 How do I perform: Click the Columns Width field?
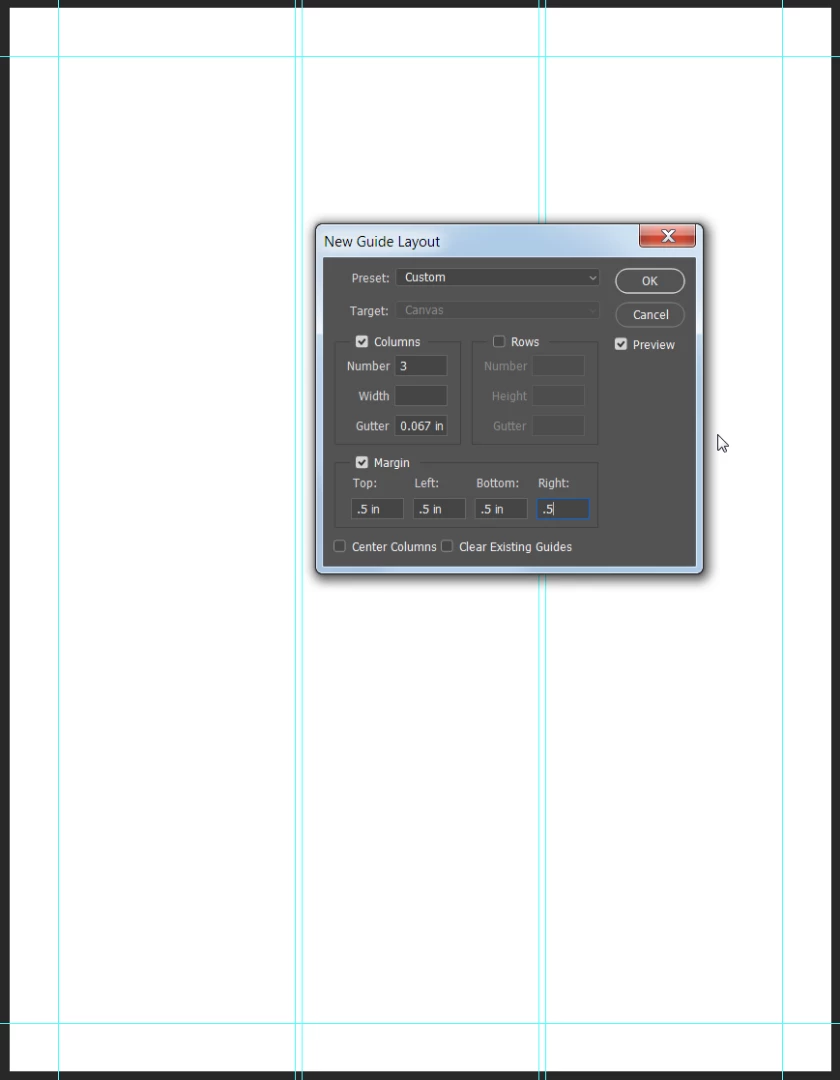421,396
